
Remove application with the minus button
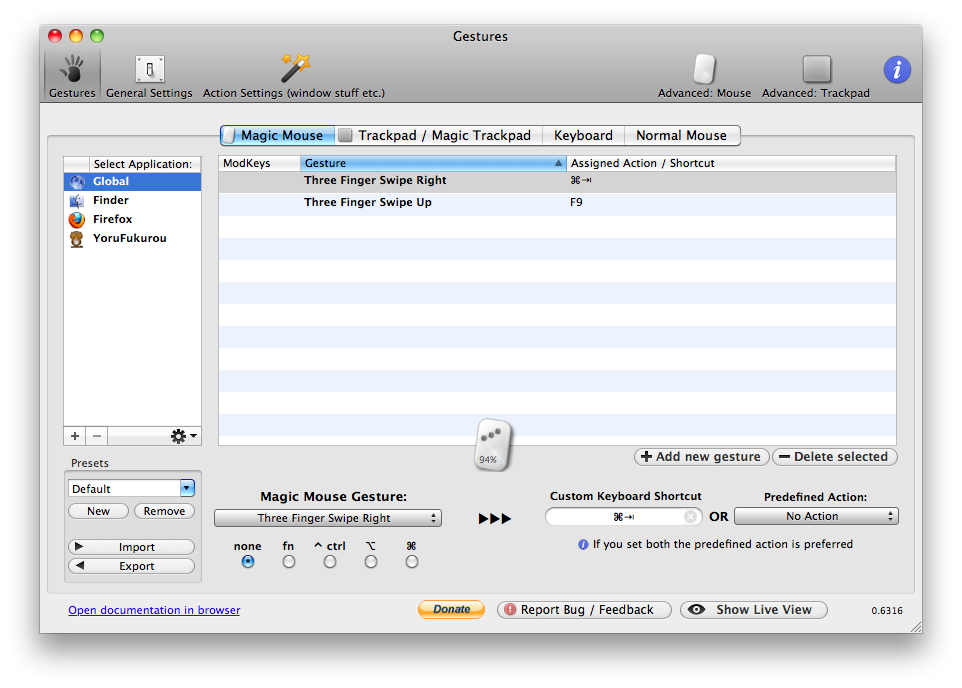pos(97,436)
